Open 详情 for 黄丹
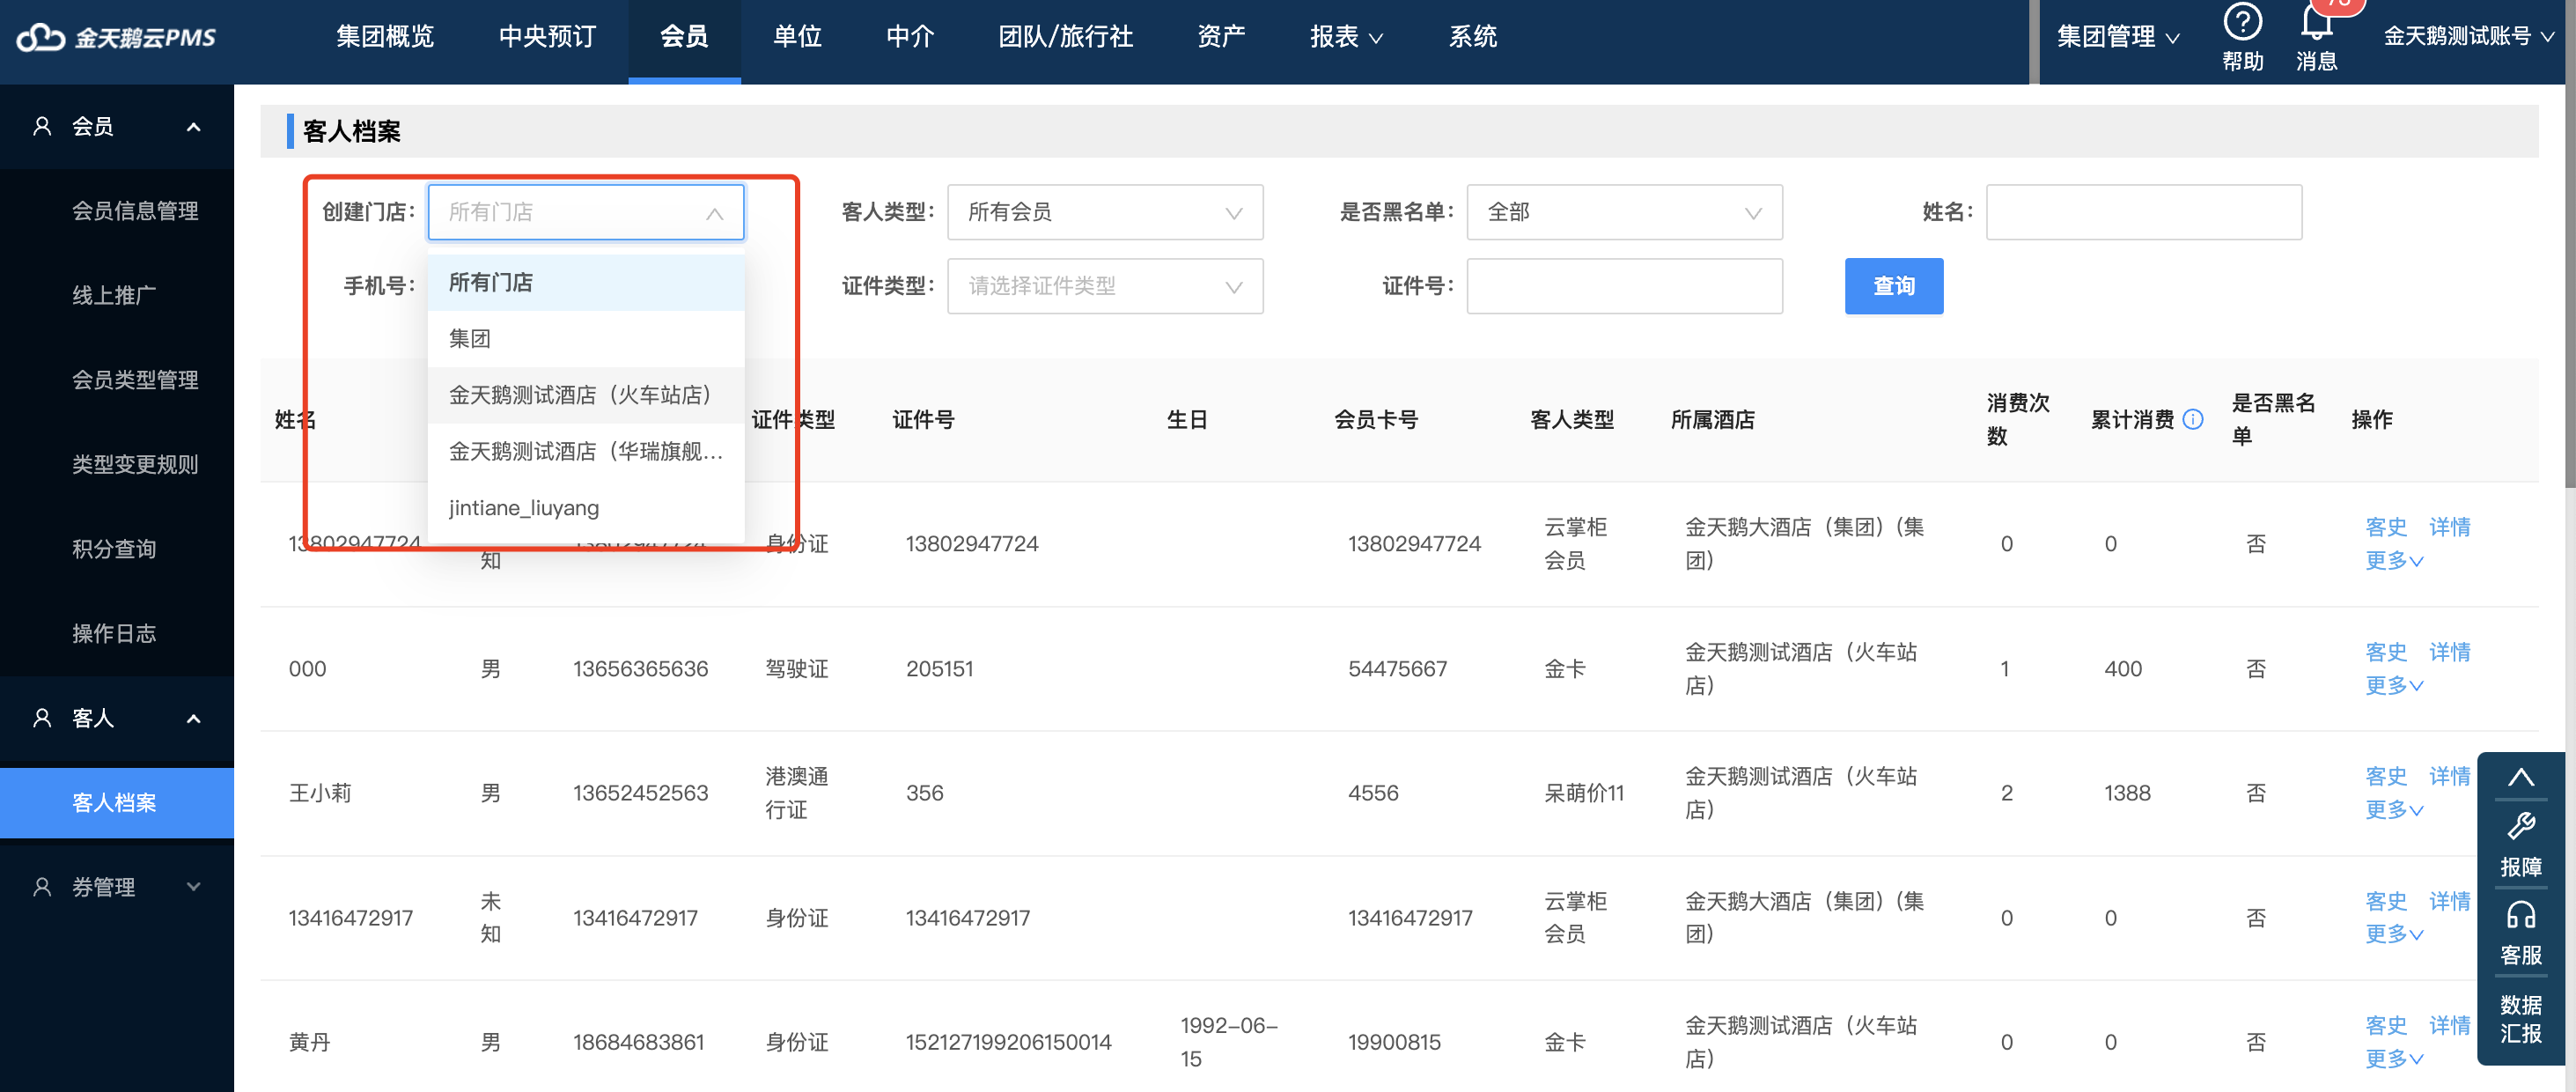Viewport: 2576px width, 1092px height. coord(2449,1025)
